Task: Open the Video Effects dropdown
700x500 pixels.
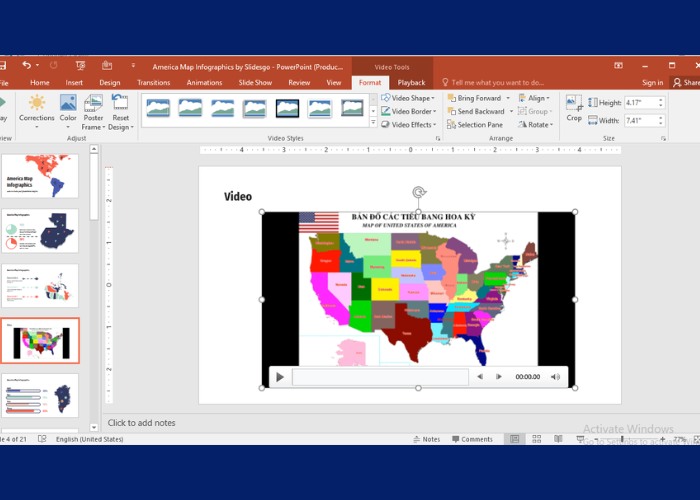Action: click(x=408, y=125)
